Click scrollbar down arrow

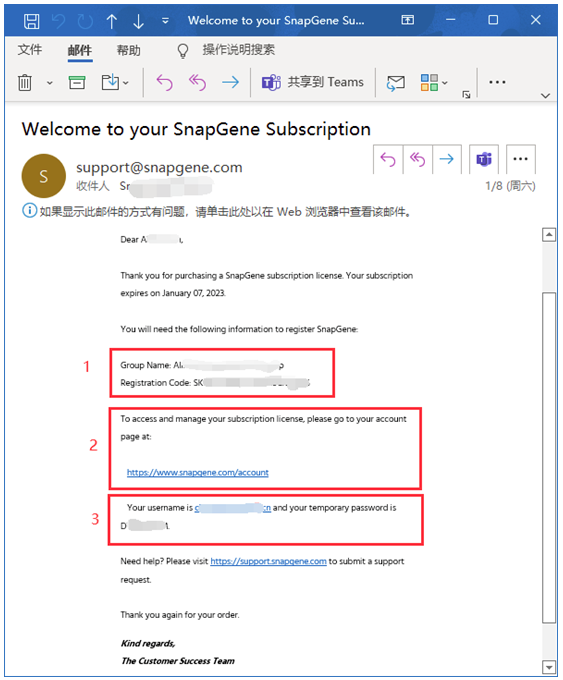click(x=549, y=667)
